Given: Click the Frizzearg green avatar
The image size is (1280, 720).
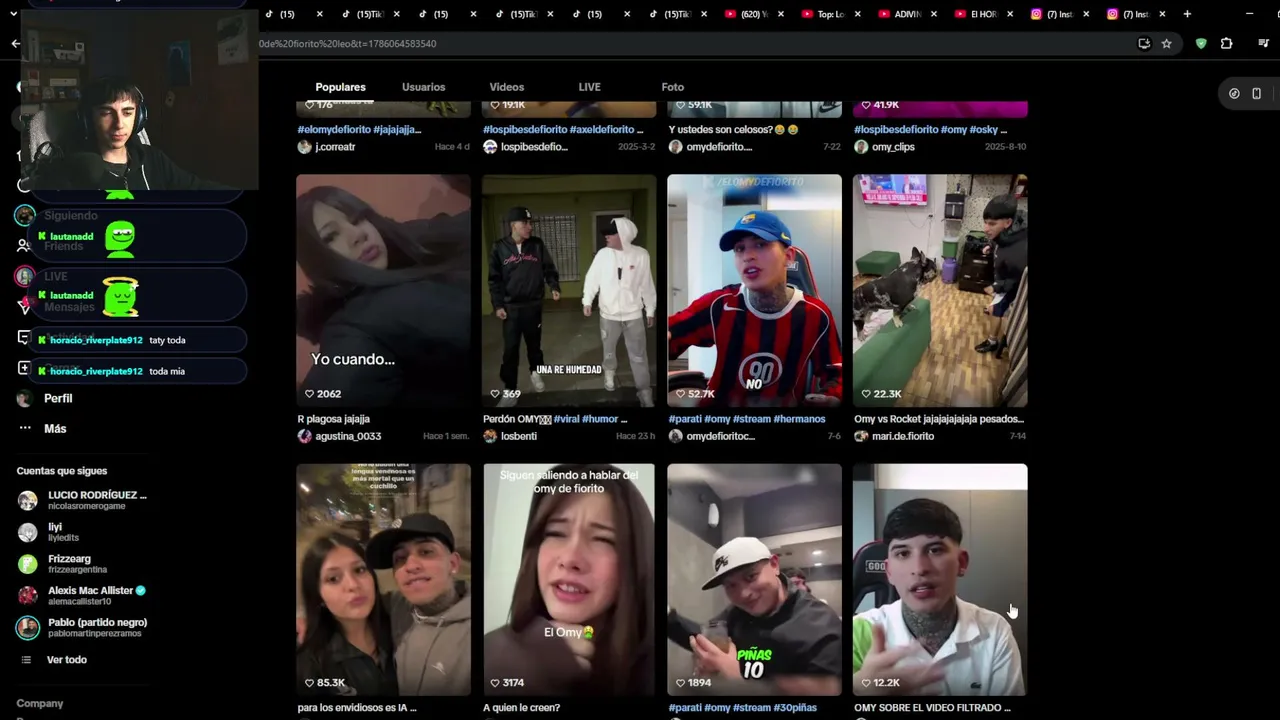Looking at the screenshot, I should [28, 564].
